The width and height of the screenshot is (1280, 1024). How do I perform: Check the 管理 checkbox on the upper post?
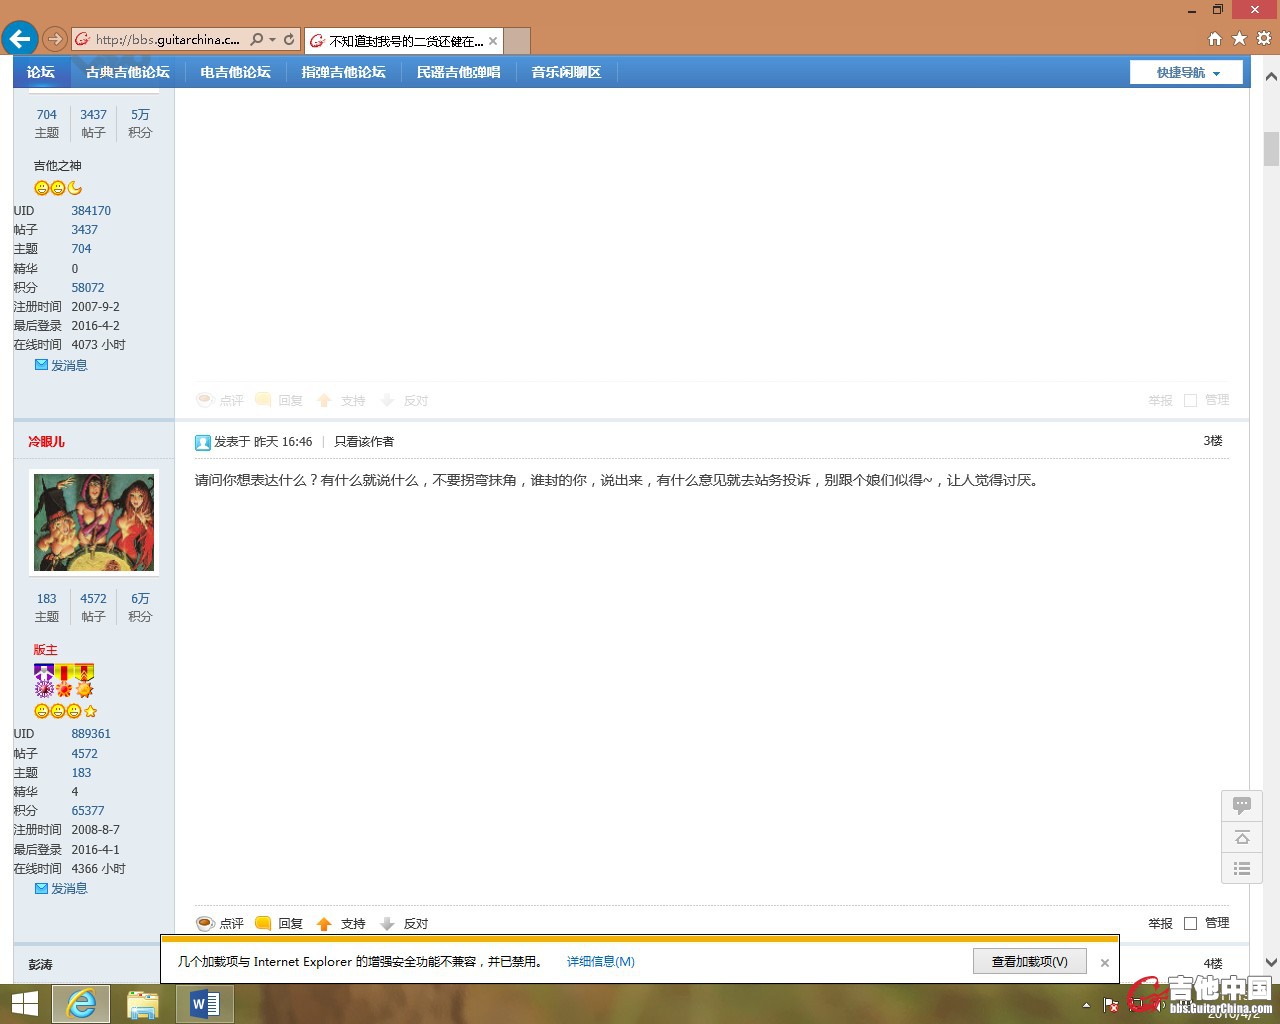[x=1190, y=400]
